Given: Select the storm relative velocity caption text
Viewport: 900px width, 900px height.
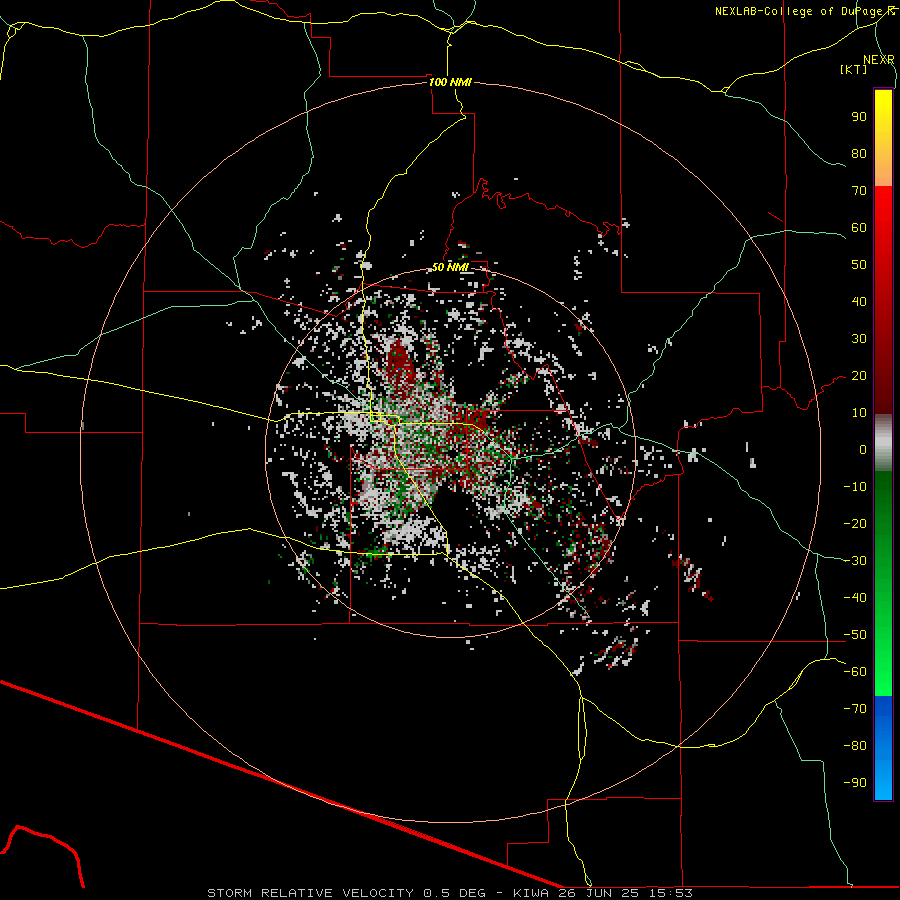Looking at the screenshot, I should 449,893.
